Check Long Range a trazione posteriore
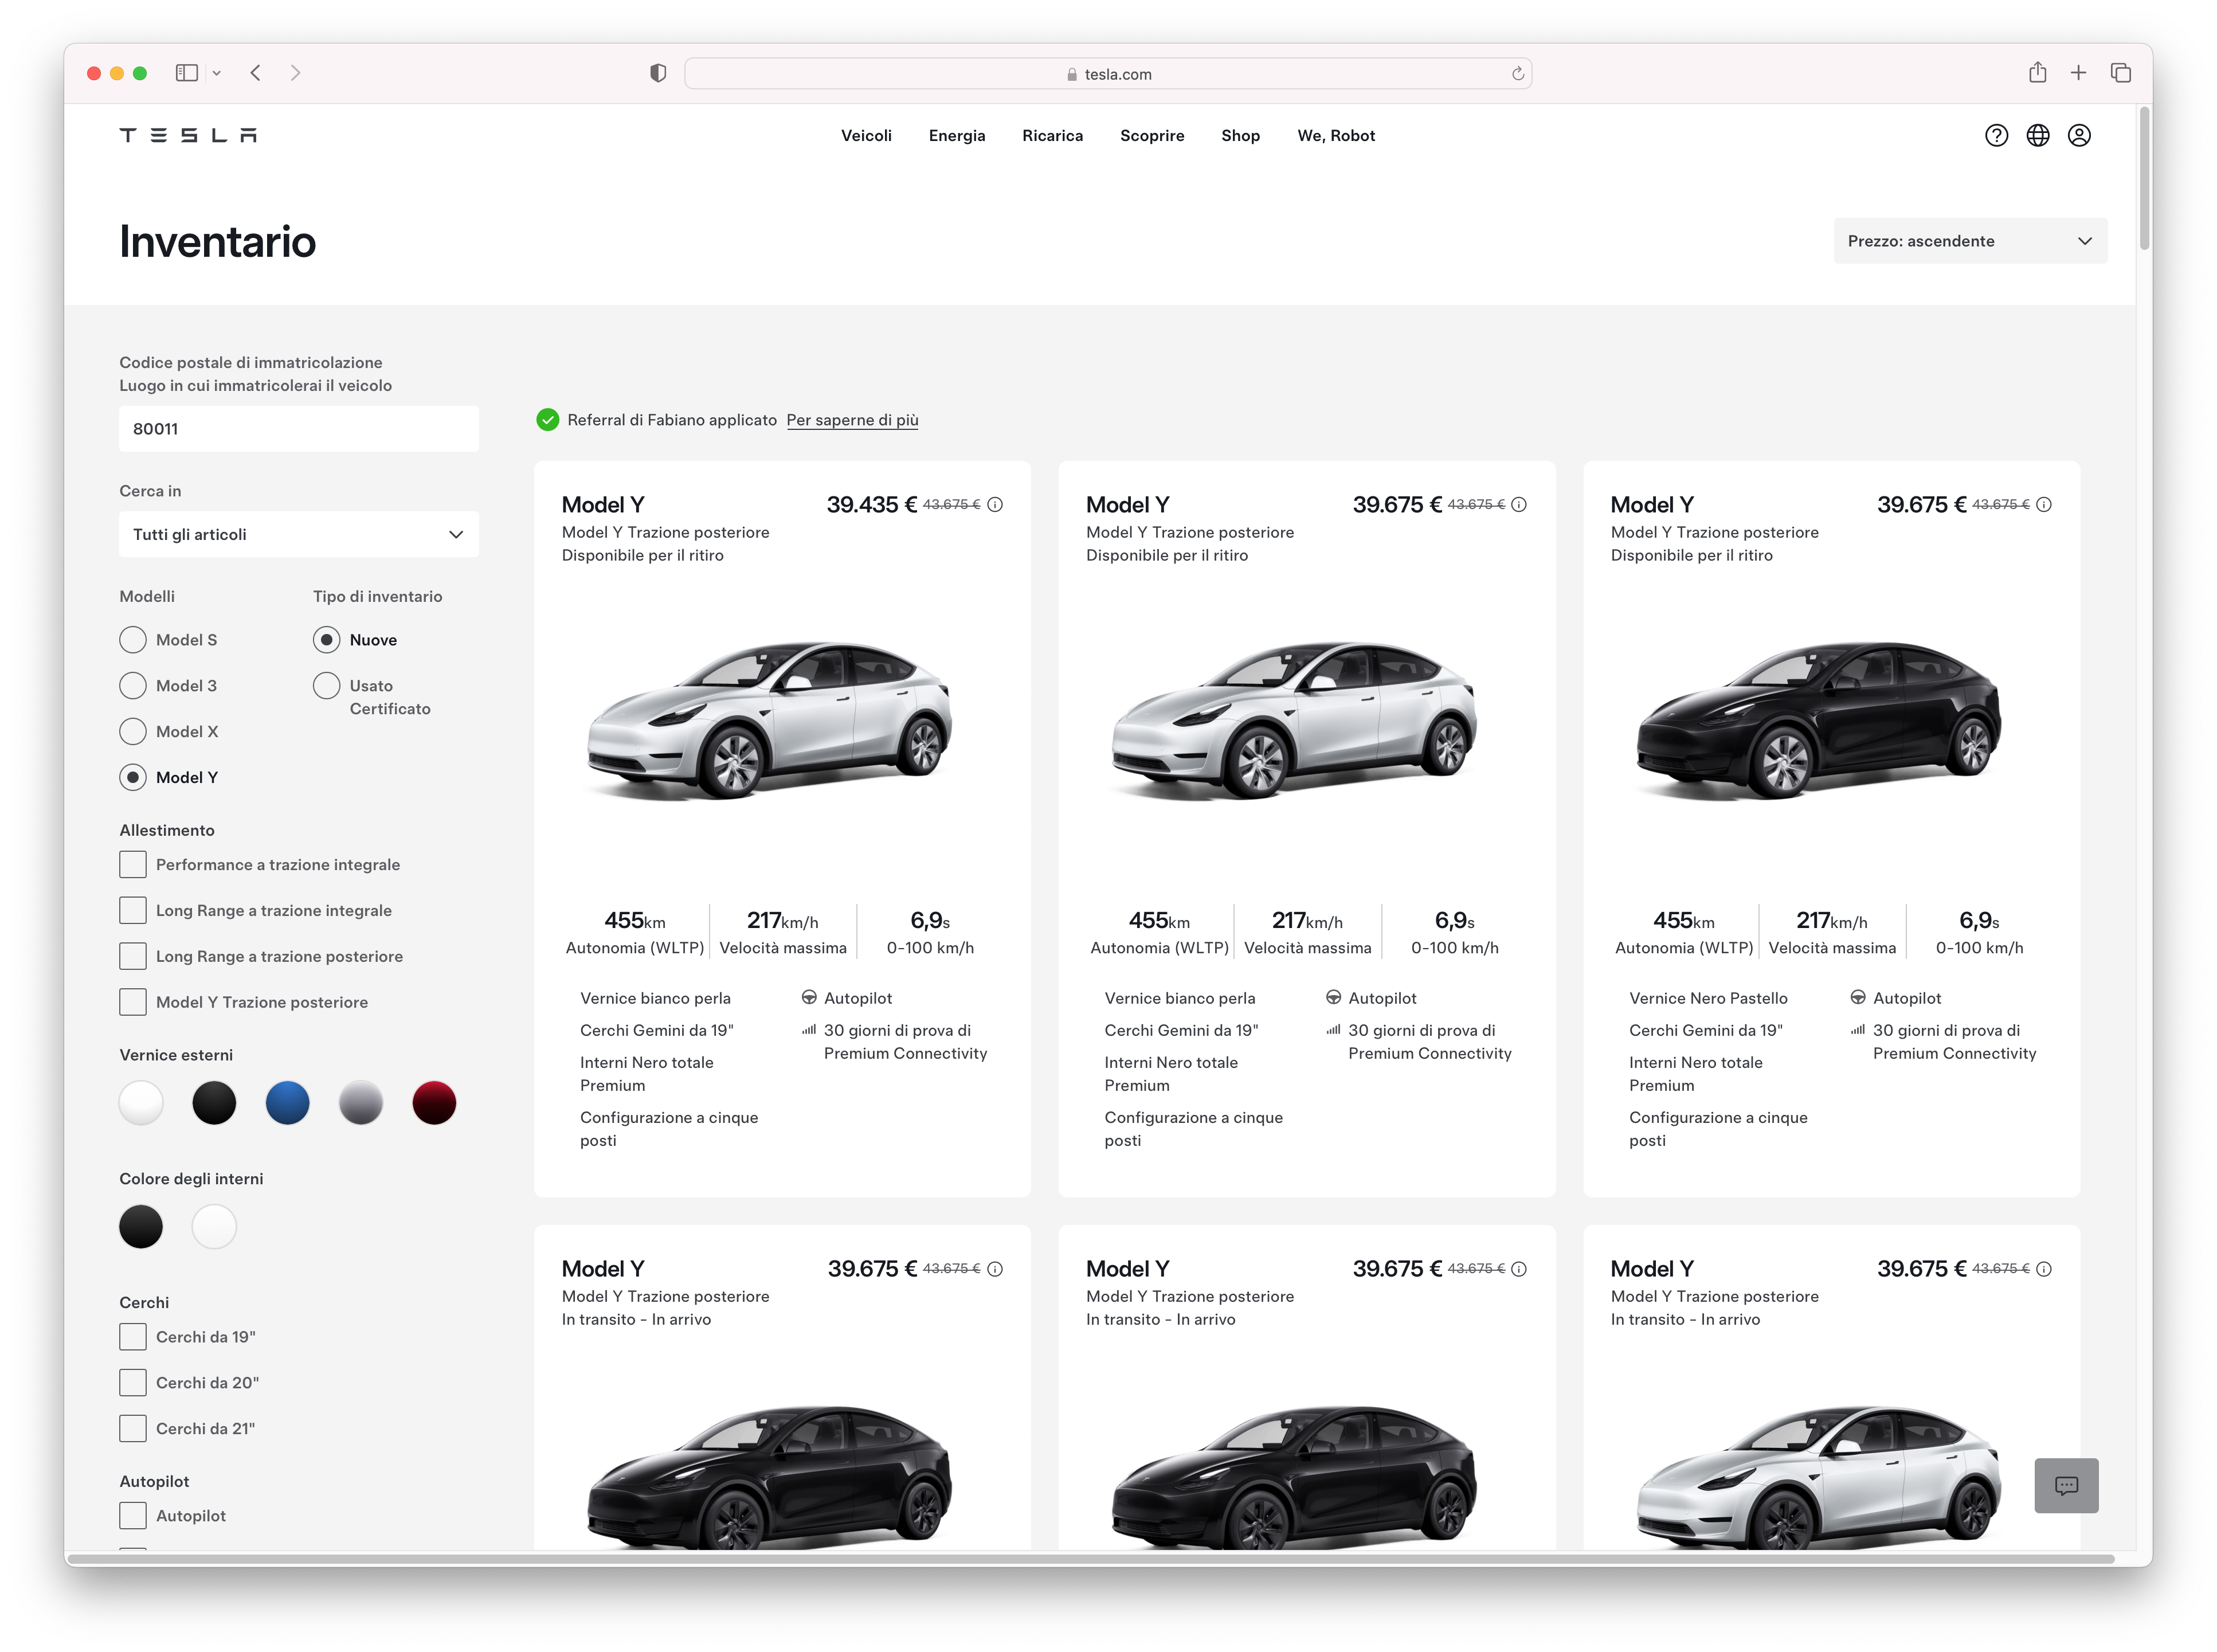The width and height of the screenshot is (2217, 1652). (x=133, y=957)
